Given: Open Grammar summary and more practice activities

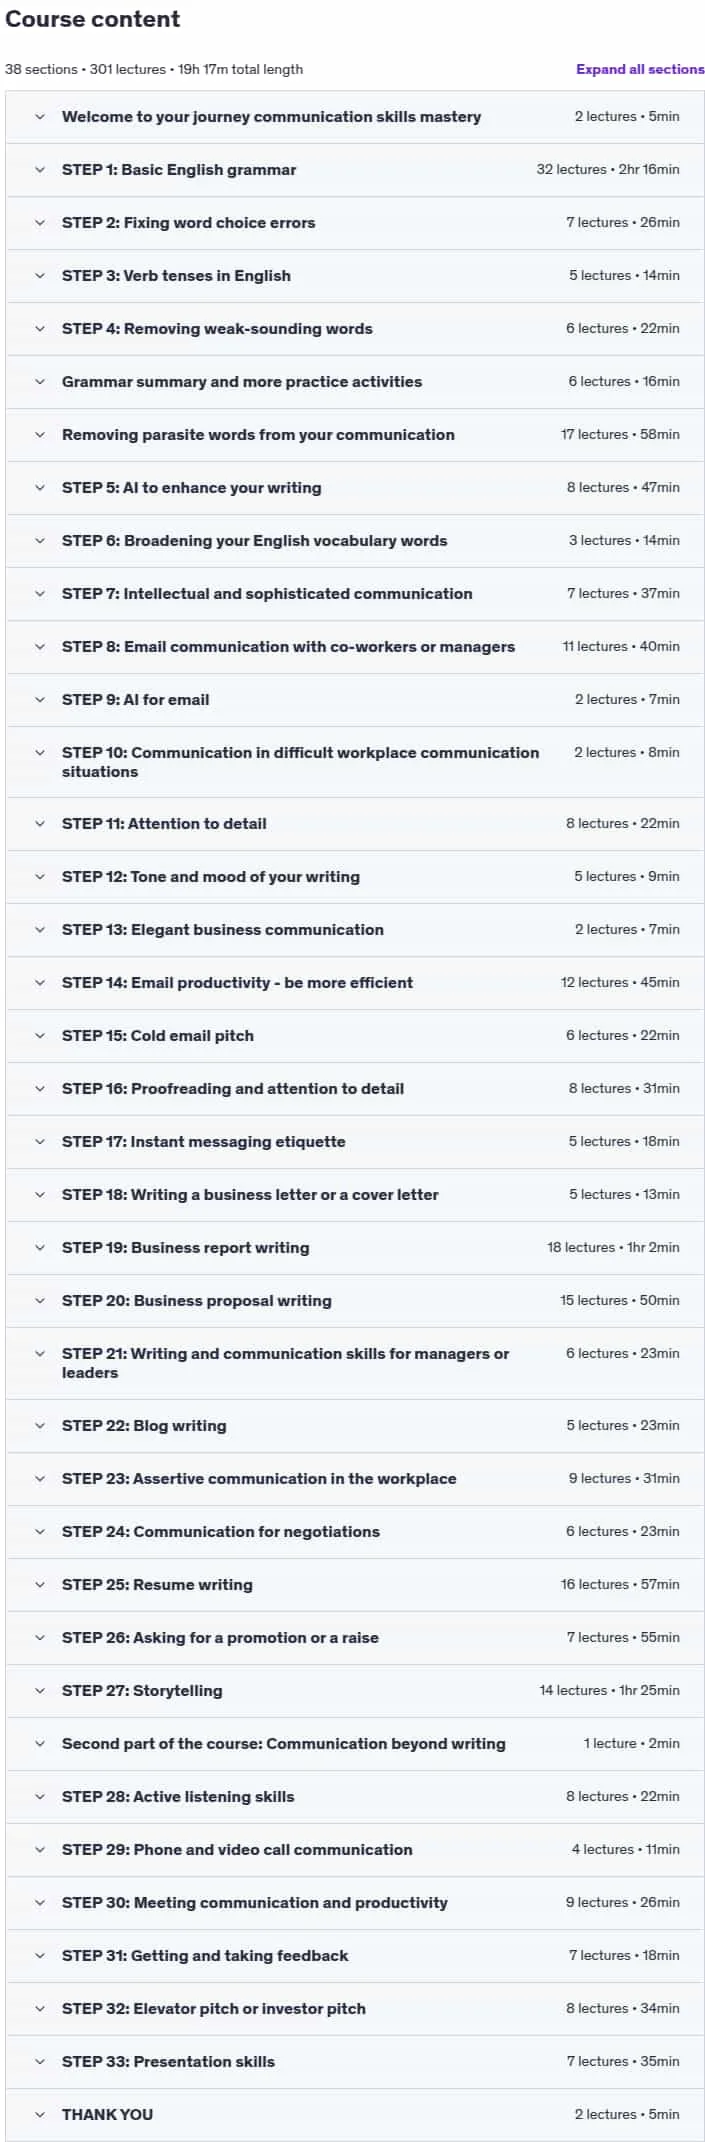Looking at the screenshot, I should coord(242,382).
